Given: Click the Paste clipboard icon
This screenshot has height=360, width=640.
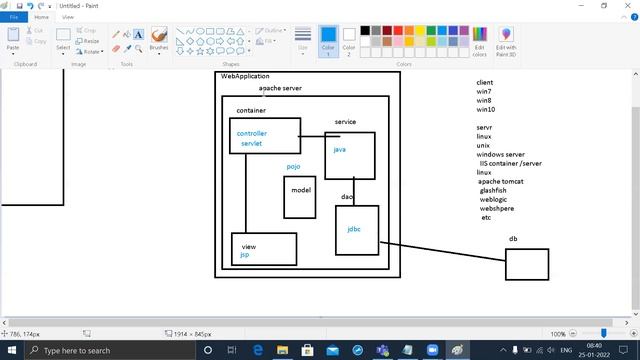Looking at the screenshot, I should [x=13, y=34].
